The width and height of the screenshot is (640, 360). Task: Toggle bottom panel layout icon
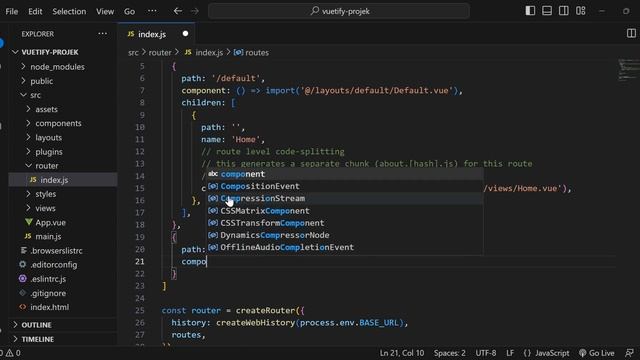[x=547, y=11]
